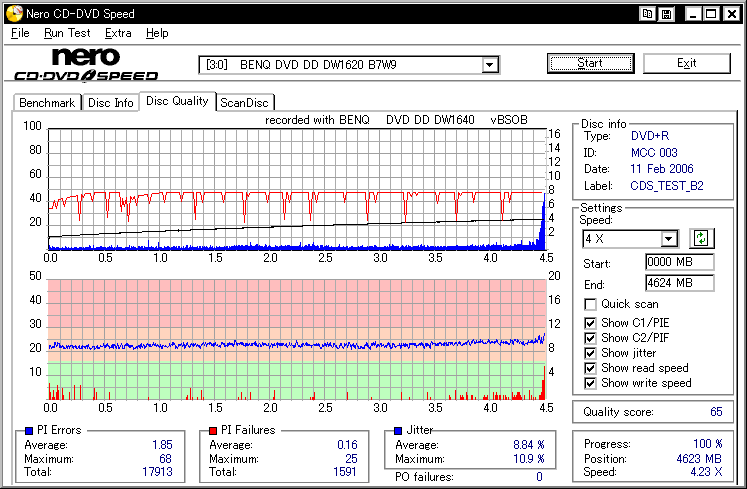Open the Run Test menu
747x489 pixels.
pos(67,33)
